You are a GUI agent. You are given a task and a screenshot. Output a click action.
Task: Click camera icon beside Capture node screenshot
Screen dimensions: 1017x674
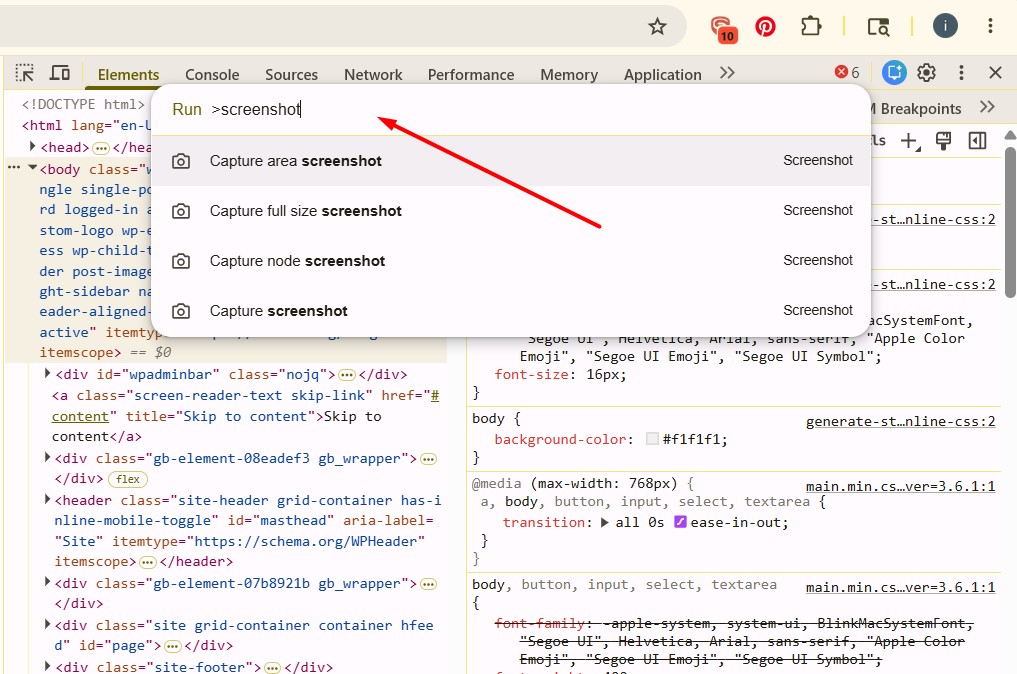click(181, 261)
